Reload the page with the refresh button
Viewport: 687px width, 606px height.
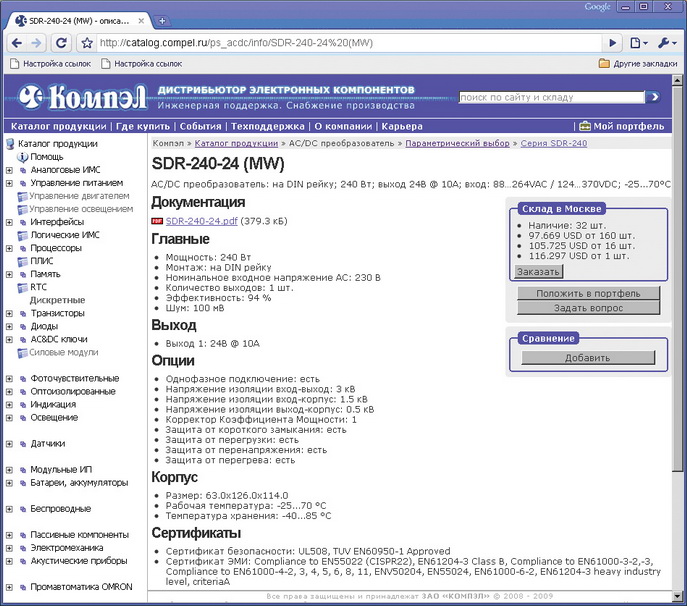click(62, 43)
